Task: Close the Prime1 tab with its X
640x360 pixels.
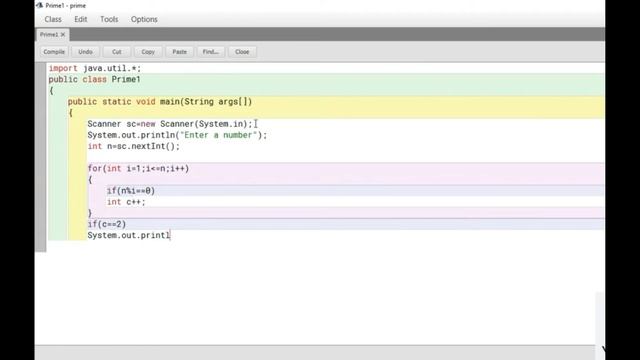Action: point(63,35)
